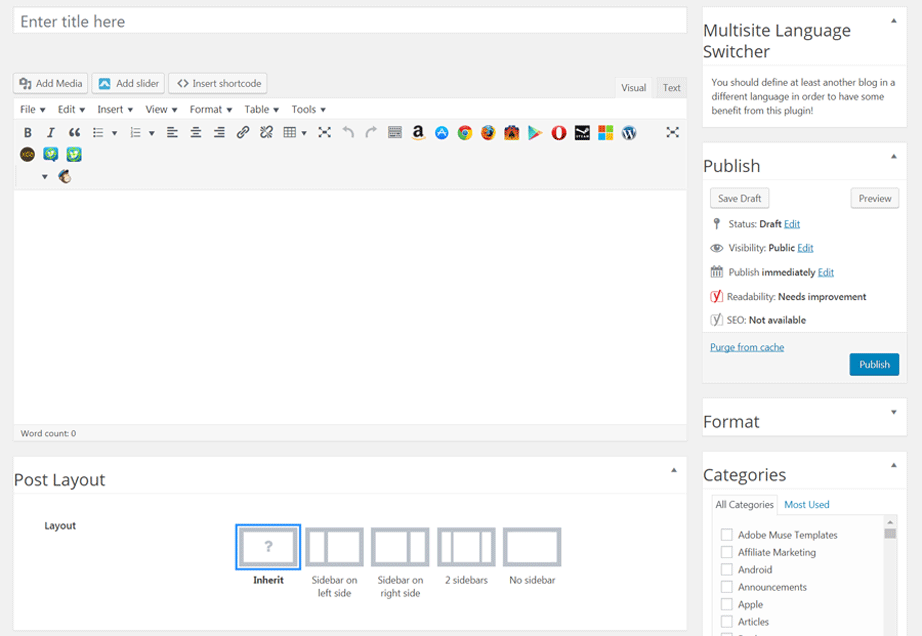Open the File menu

[32, 109]
